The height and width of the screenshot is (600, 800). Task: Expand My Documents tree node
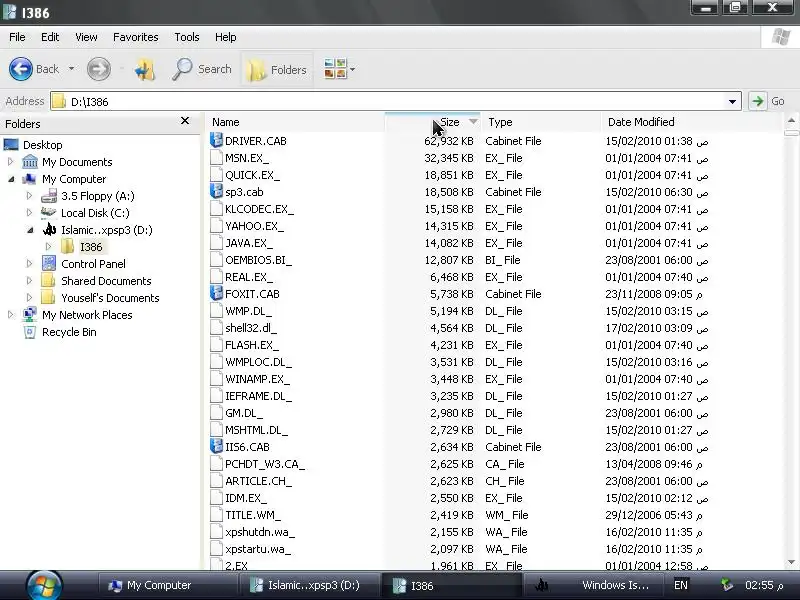11,162
